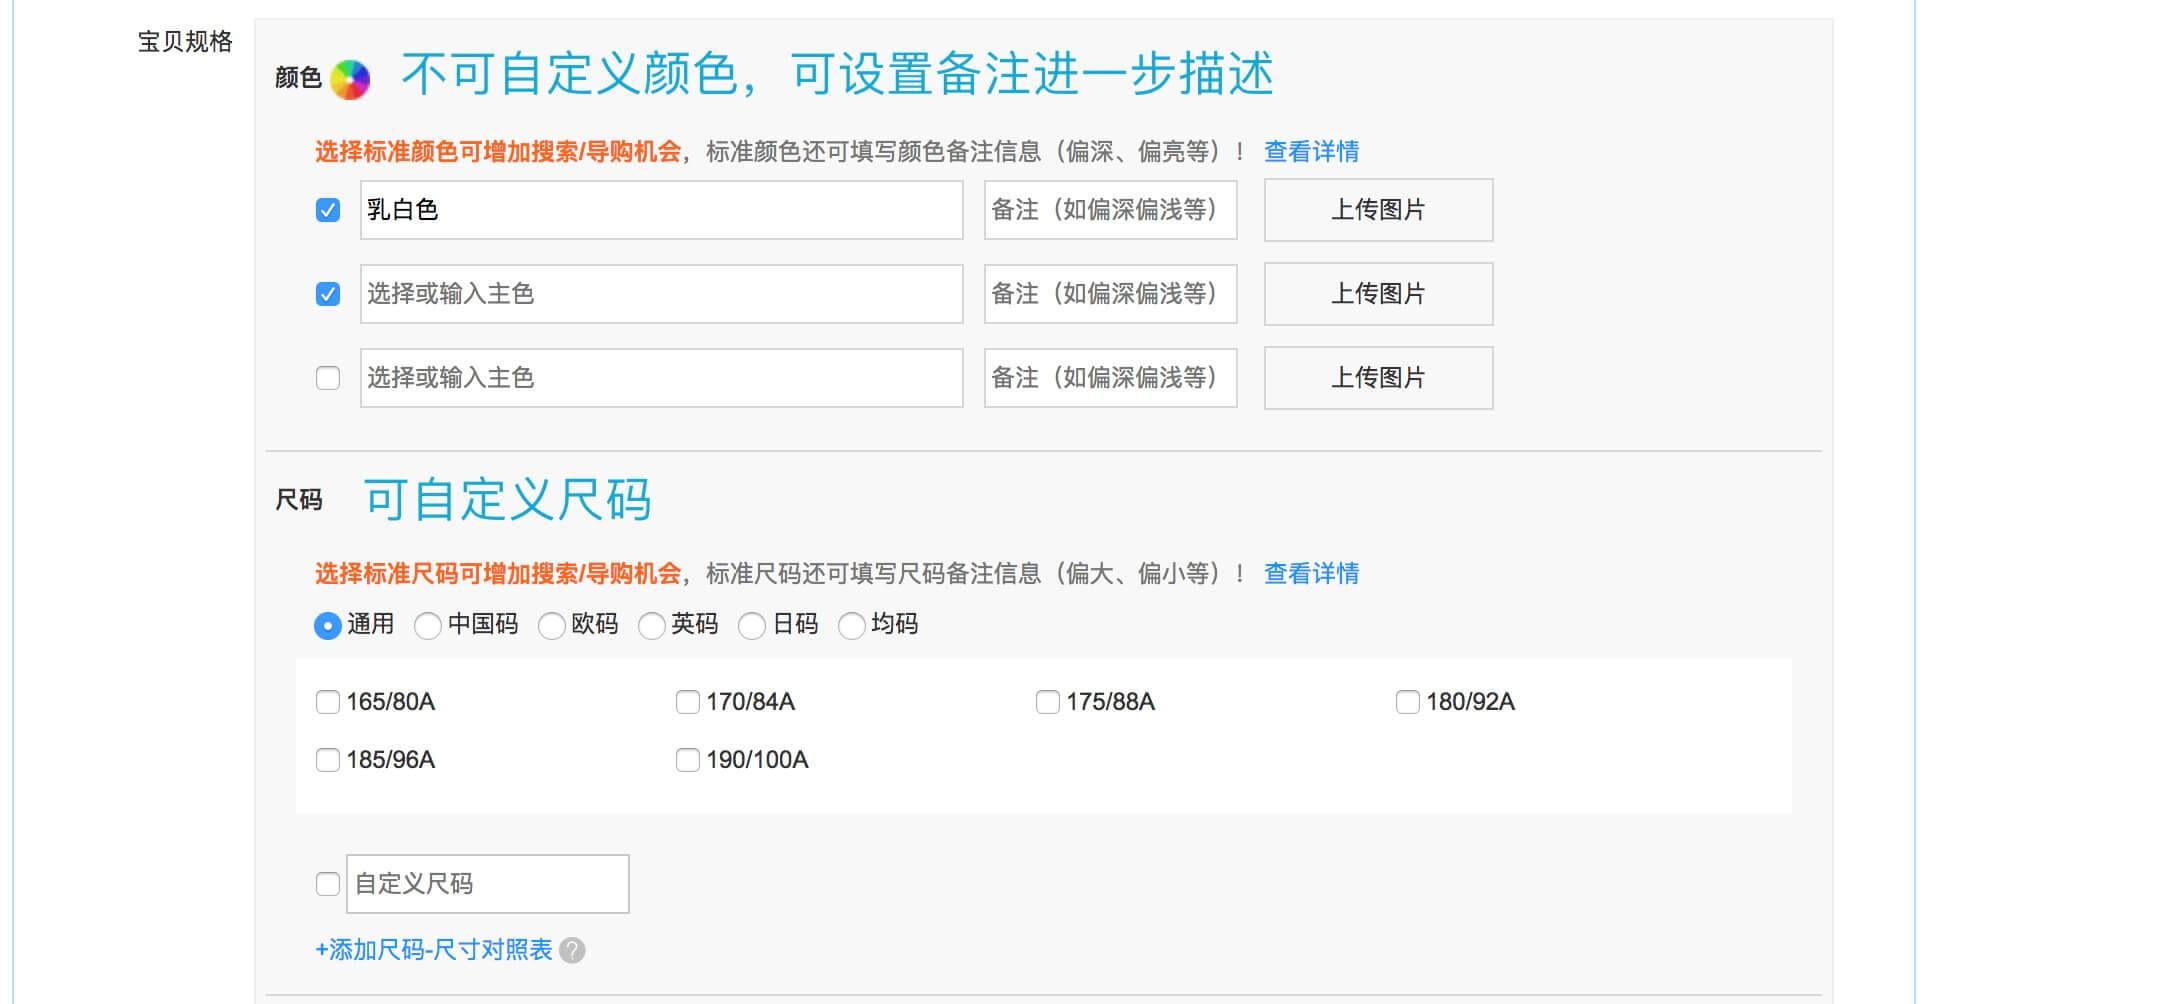Select 日码 as size standard
This screenshot has height=1004, width=2184.
752,626
